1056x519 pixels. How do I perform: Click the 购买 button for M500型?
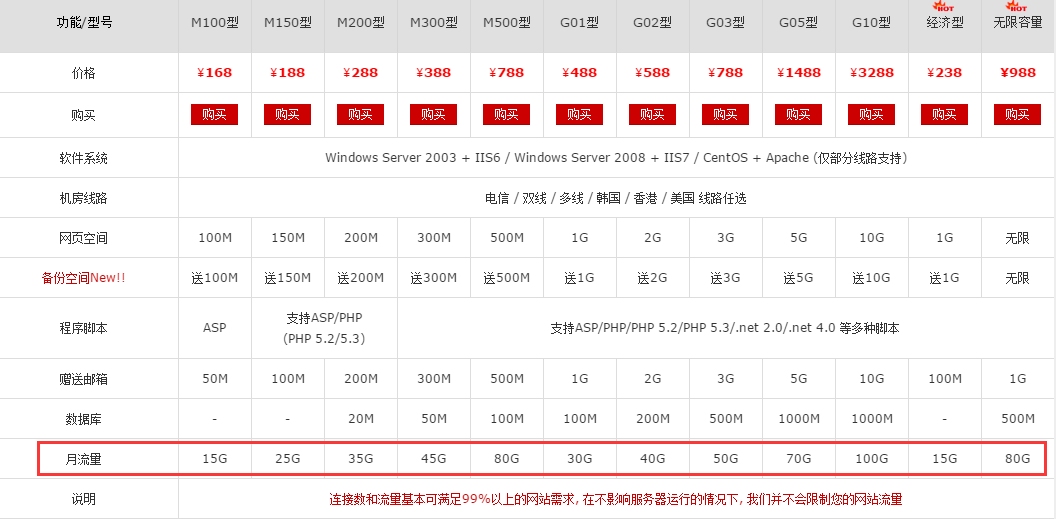pos(506,114)
